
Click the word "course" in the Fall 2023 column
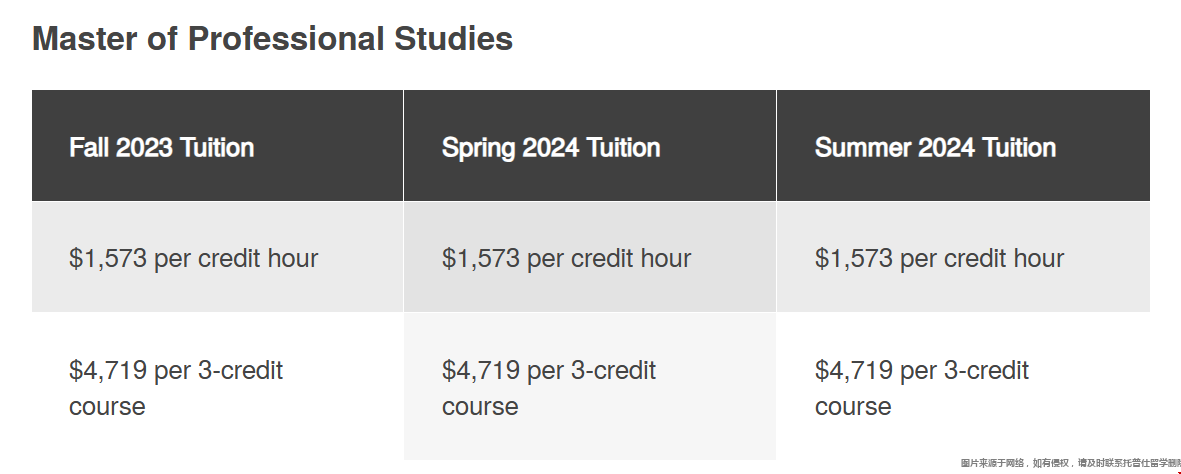(x=107, y=407)
